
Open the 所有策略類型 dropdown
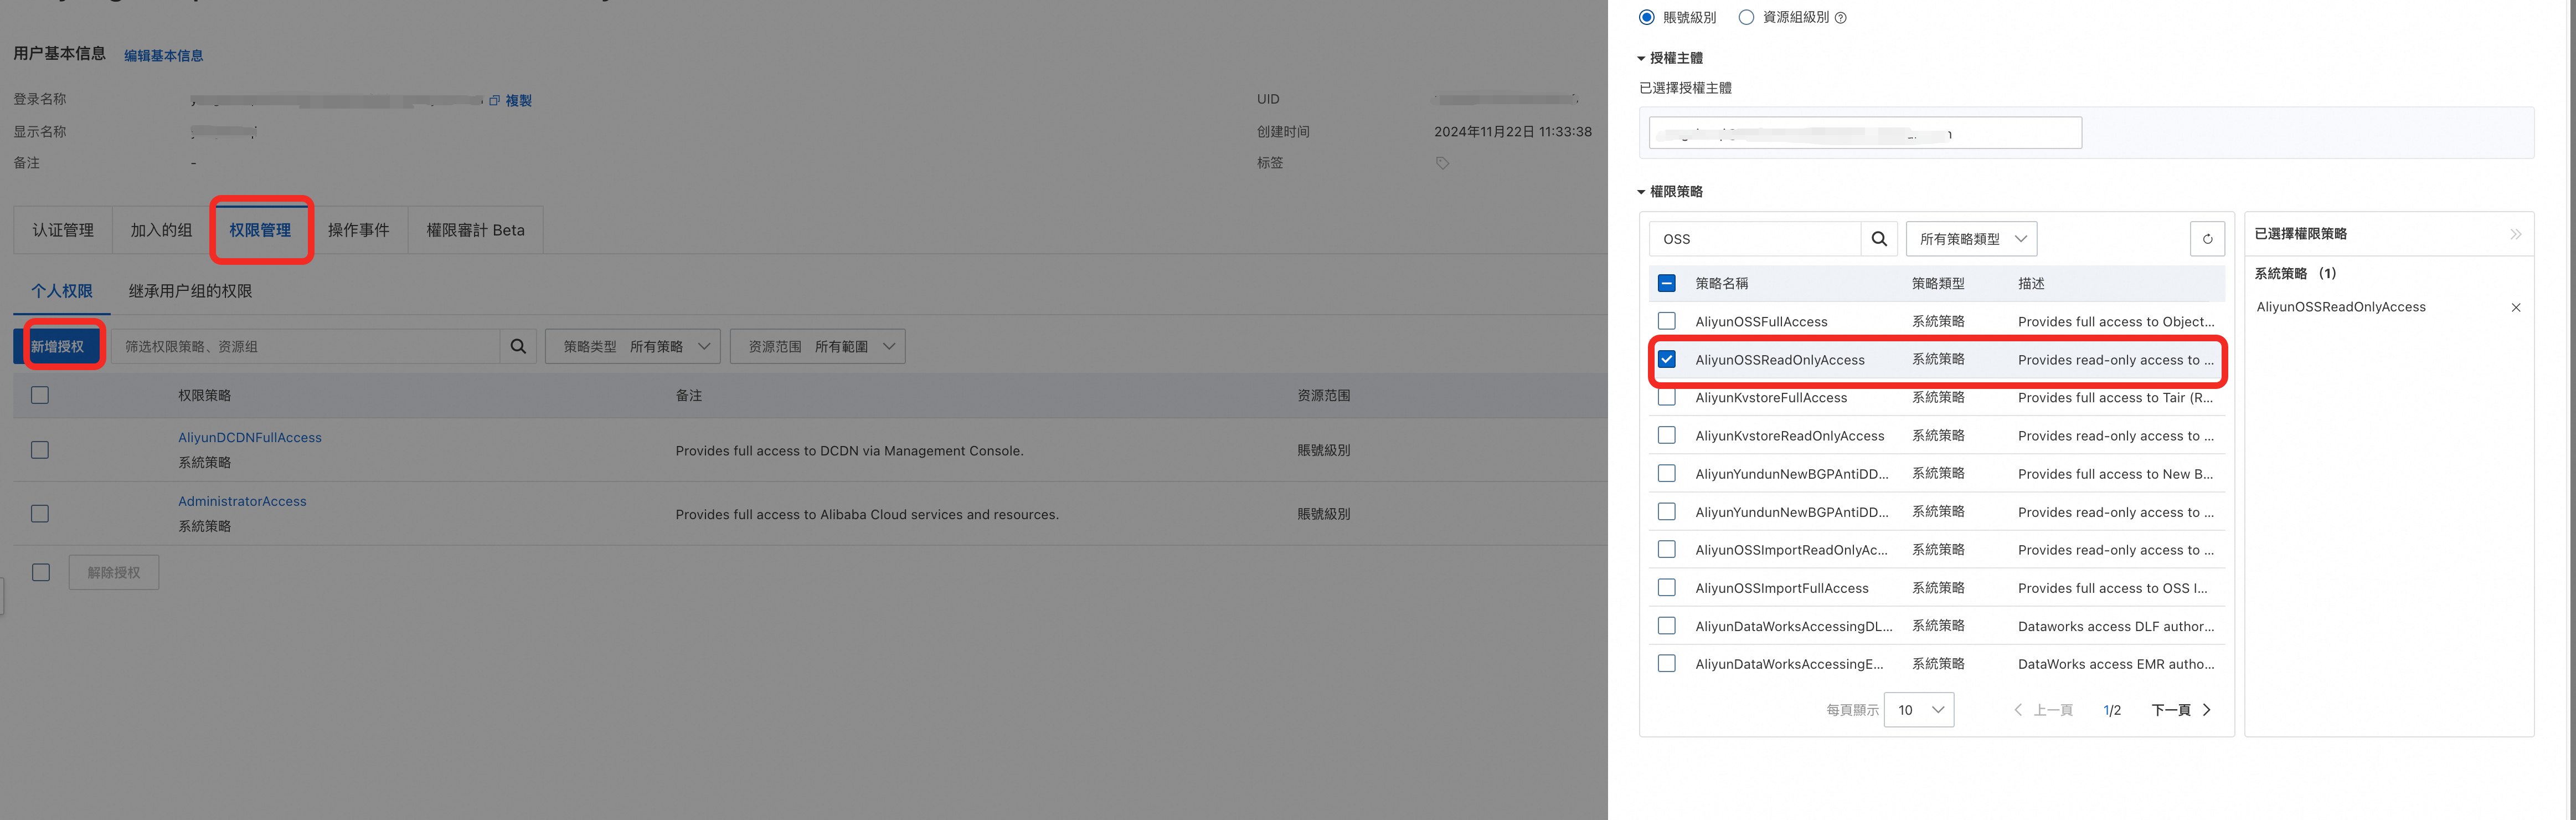coord(1971,239)
